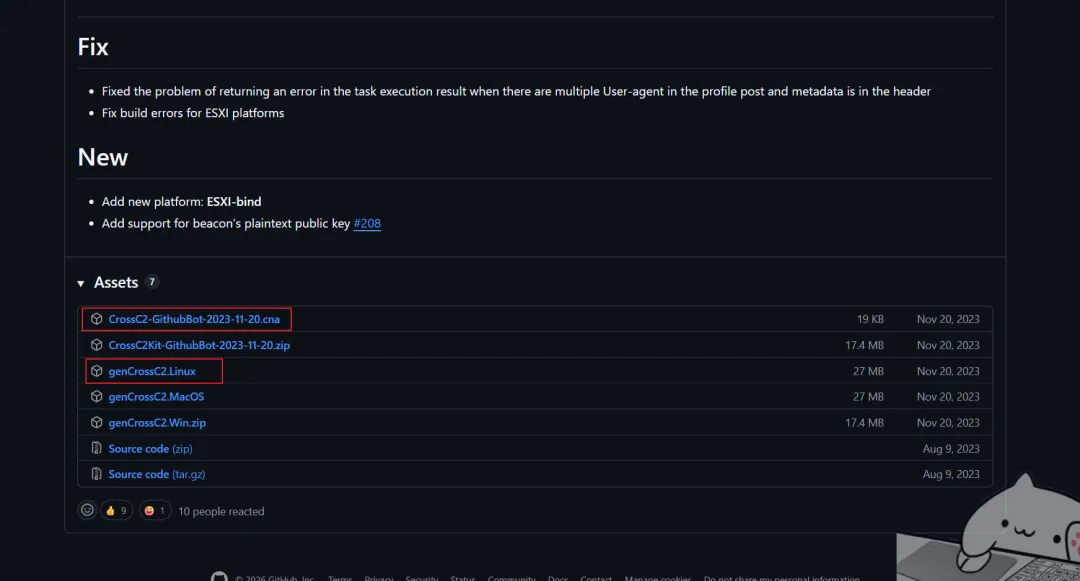Screen dimensions: 1080x581
Task: Download CrossC2-GithubBot-2023-11-20.cna file
Action: (x=194, y=319)
